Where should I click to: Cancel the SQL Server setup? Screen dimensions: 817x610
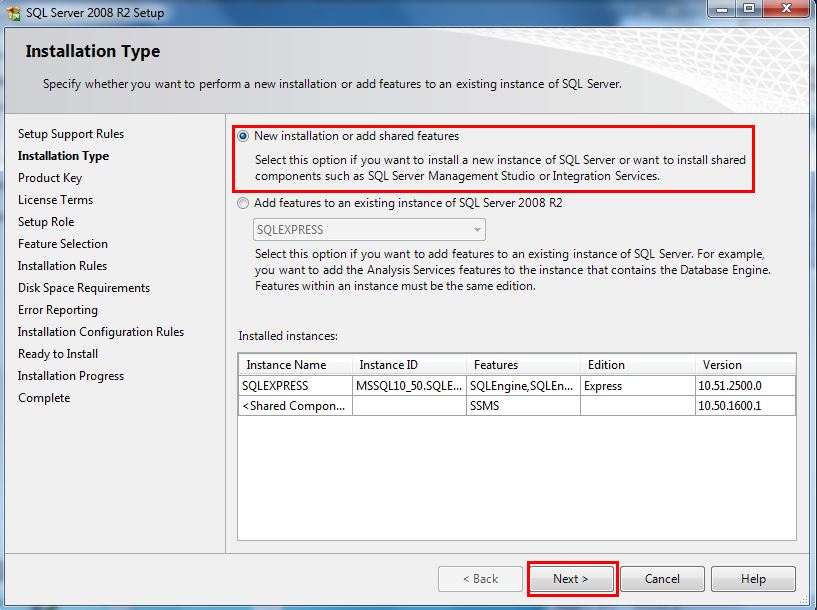coord(662,579)
